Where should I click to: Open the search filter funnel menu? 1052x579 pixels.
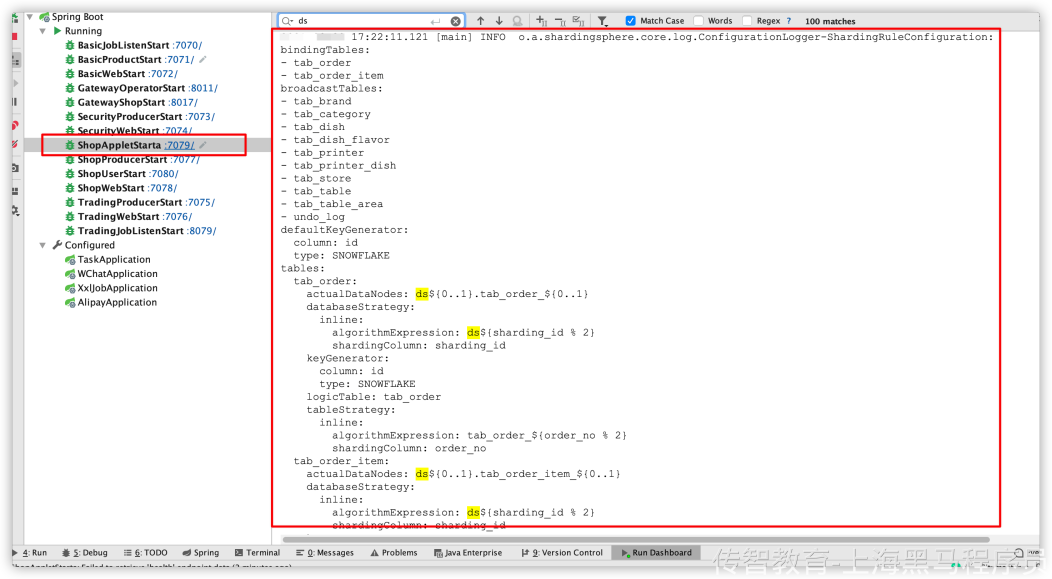pyautogui.click(x=602, y=21)
